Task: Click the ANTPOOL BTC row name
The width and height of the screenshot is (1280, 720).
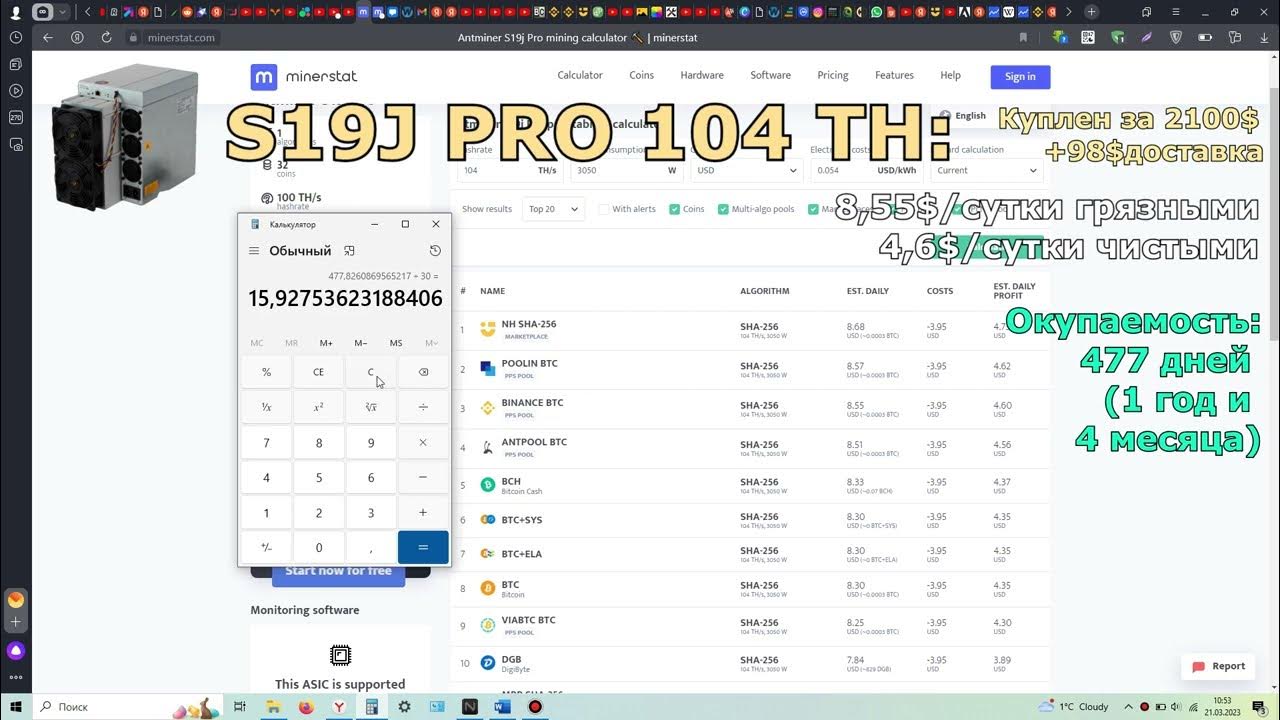Action: click(534, 441)
